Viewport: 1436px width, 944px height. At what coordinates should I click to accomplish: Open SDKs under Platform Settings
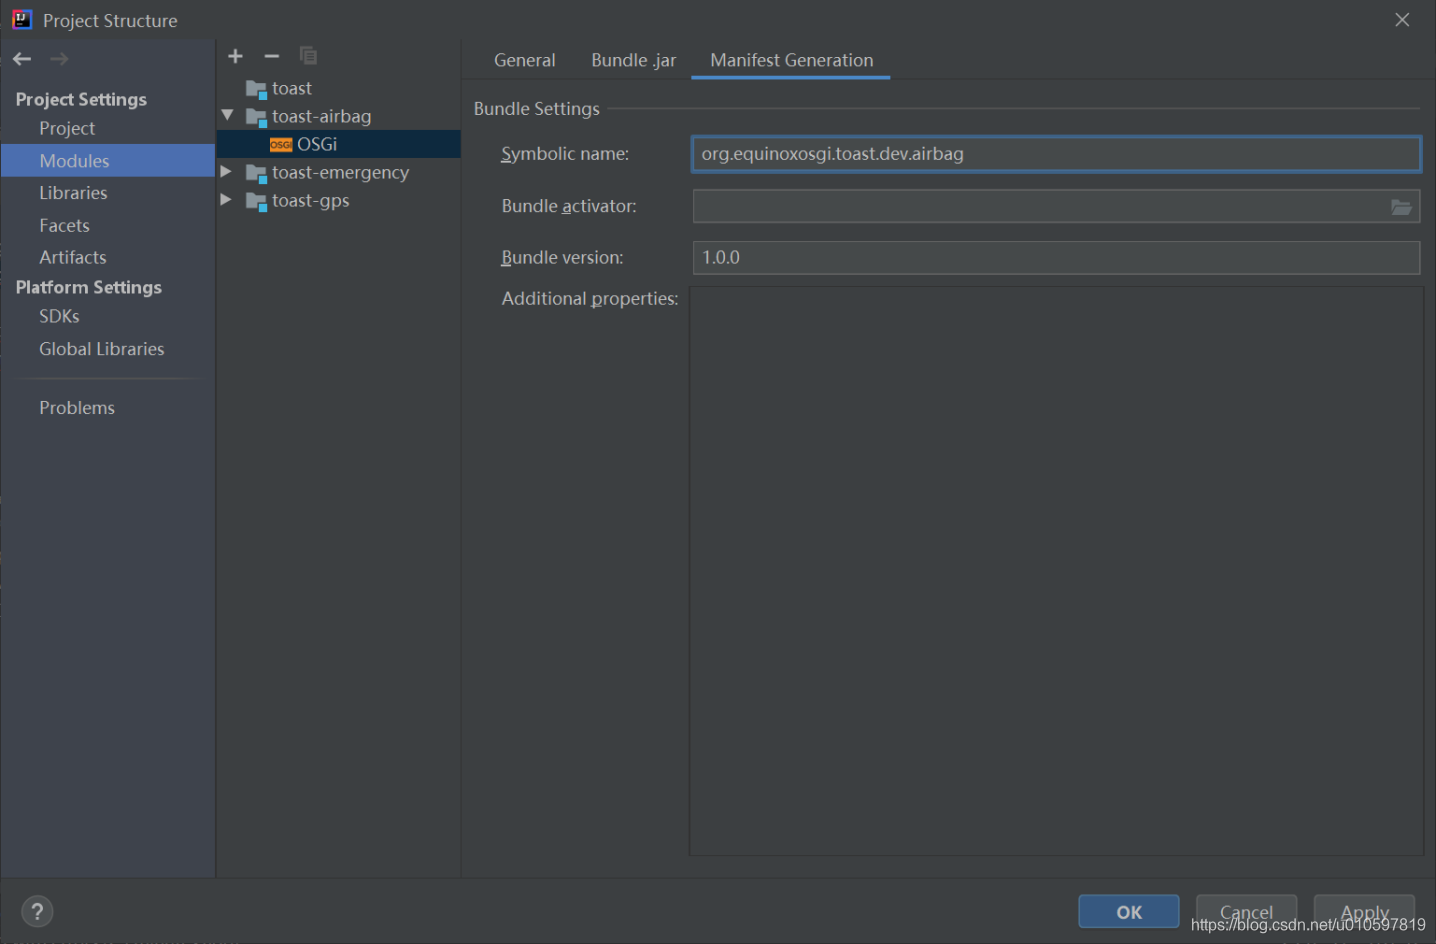(59, 316)
